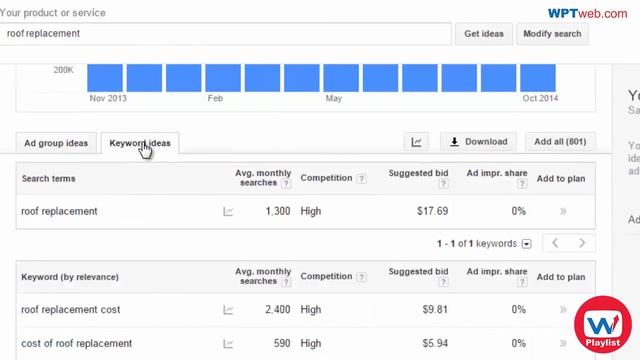This screenshot has height=360, width=640.
Task: Open the WPTweb.com logo link
Action: tap(587, 13)
